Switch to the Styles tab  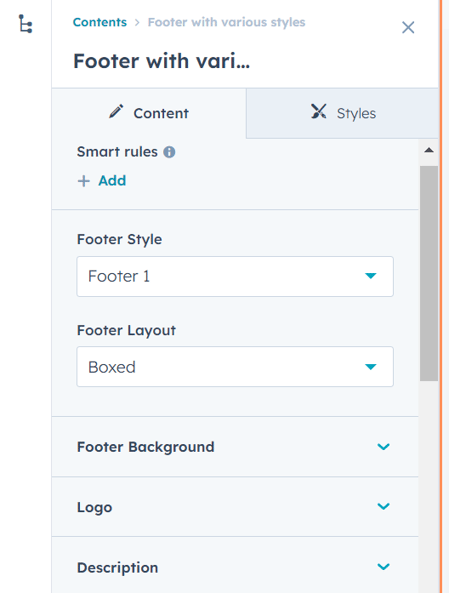[342, 113]
